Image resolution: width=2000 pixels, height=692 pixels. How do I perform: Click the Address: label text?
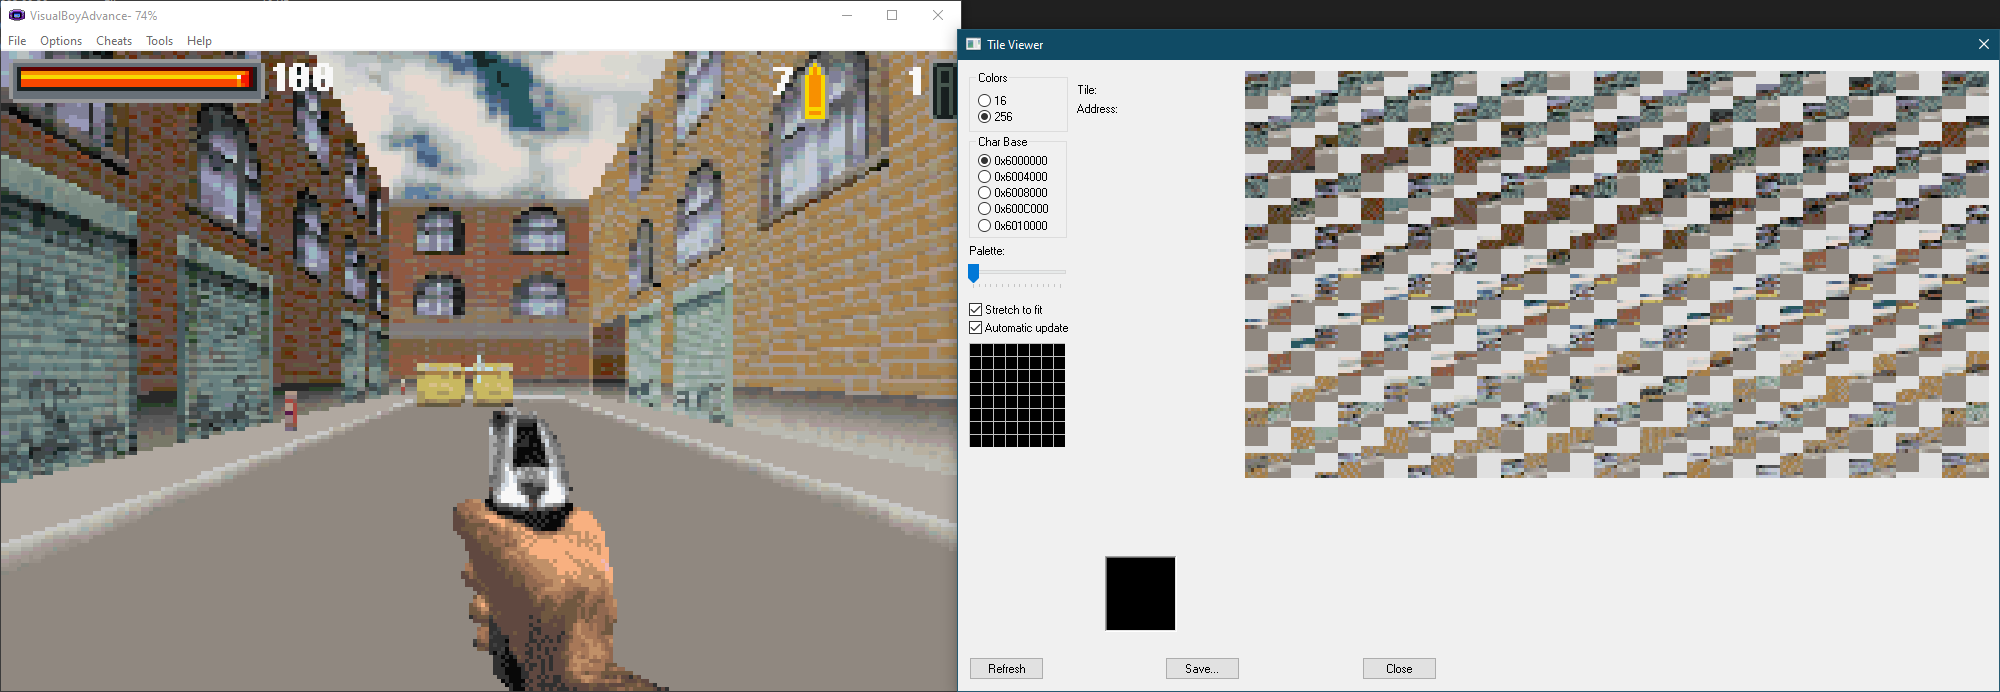[1097, 109]
